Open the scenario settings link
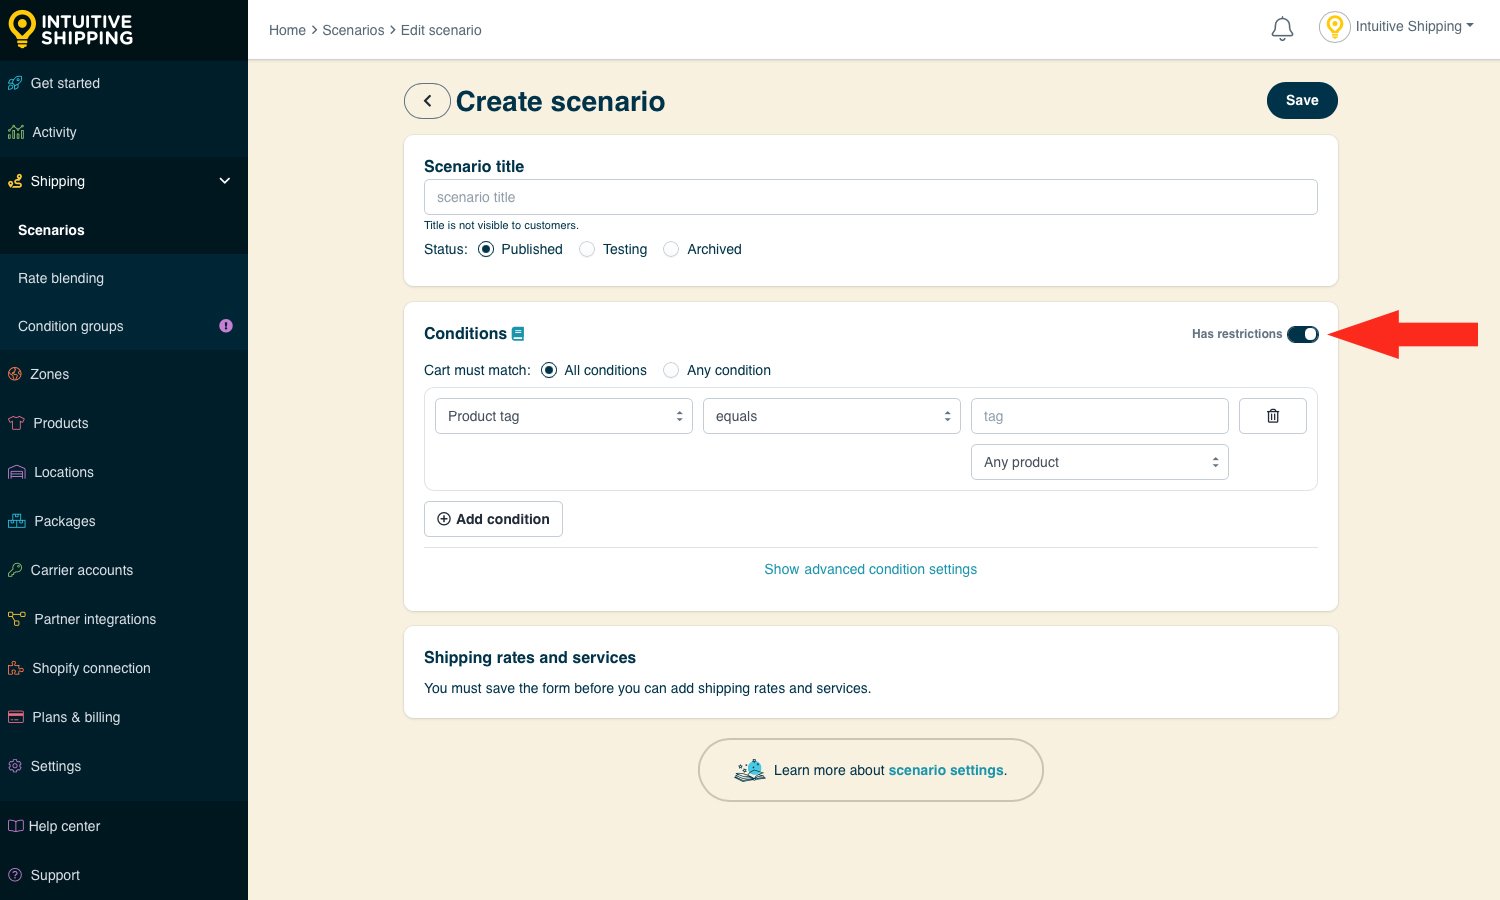Image resolution: width=1500 pixels, height=900 pixels. 946,770
